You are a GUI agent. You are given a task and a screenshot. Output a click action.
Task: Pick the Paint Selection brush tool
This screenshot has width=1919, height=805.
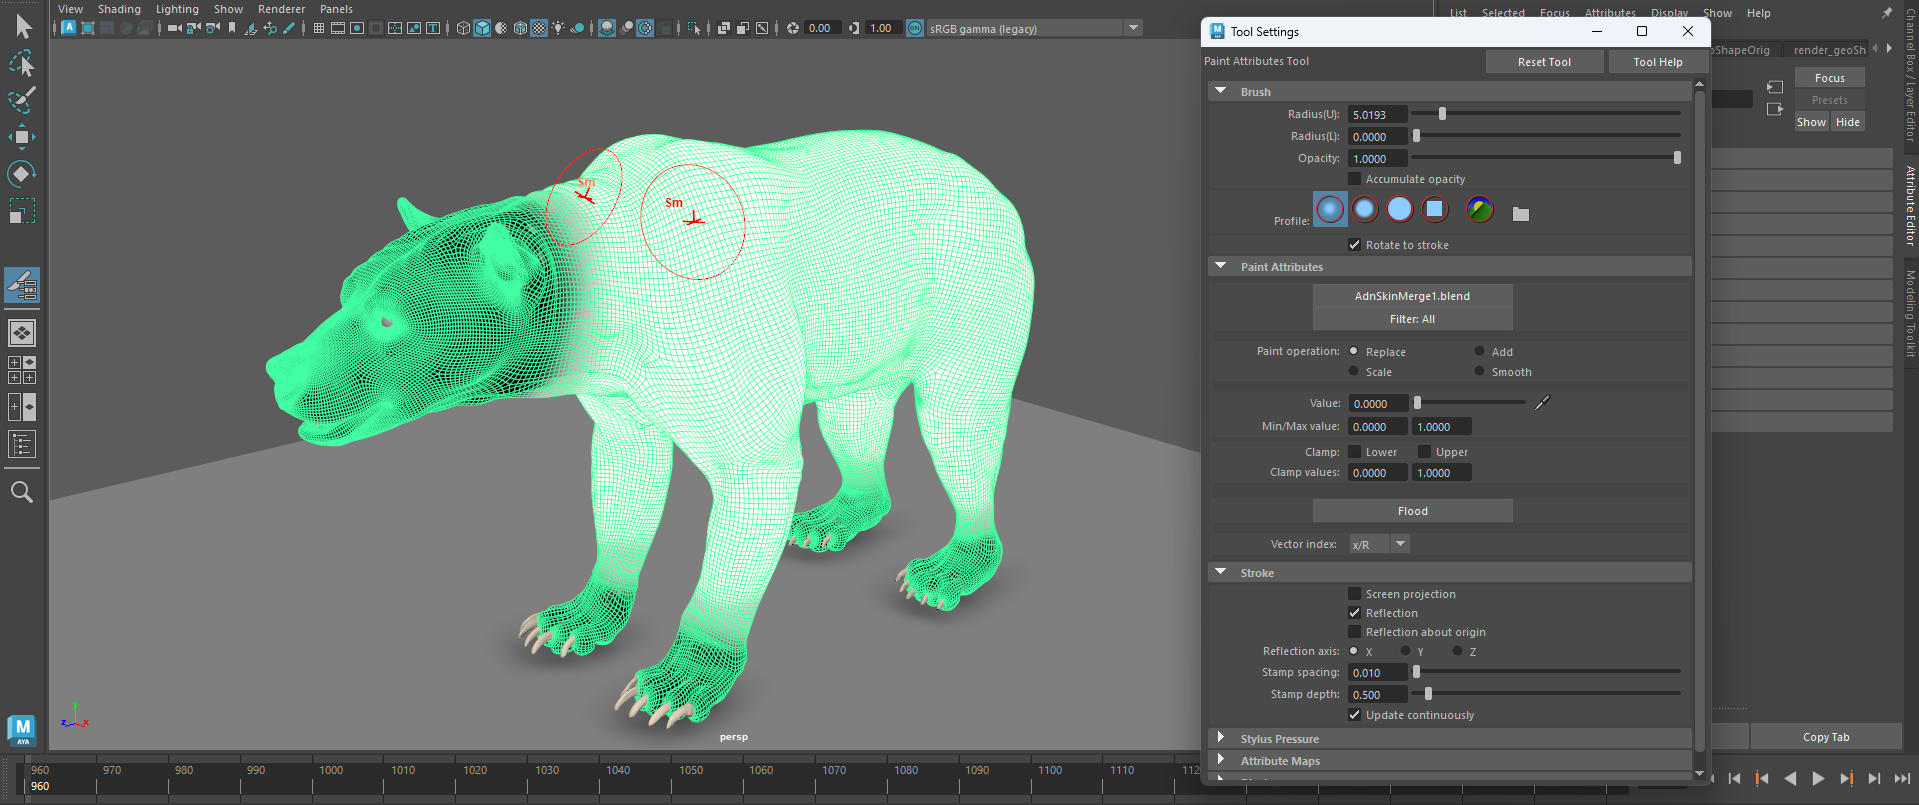coord(22,100)
